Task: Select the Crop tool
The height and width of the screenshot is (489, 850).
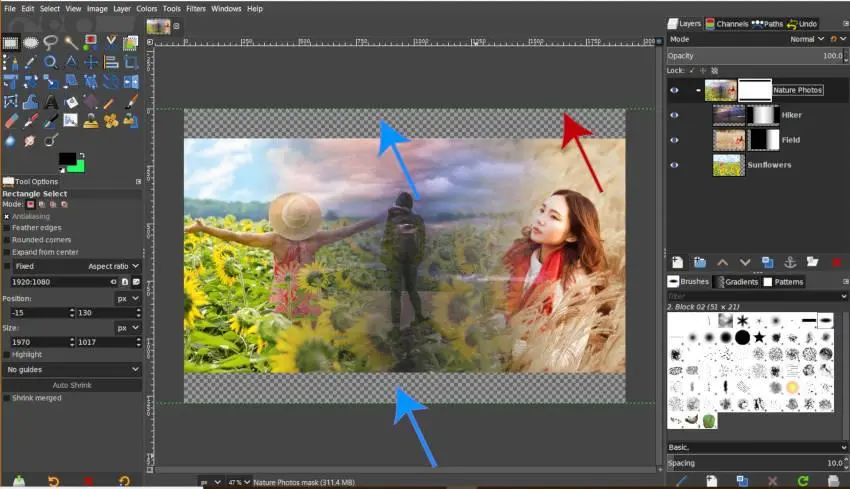Action: 131,62
